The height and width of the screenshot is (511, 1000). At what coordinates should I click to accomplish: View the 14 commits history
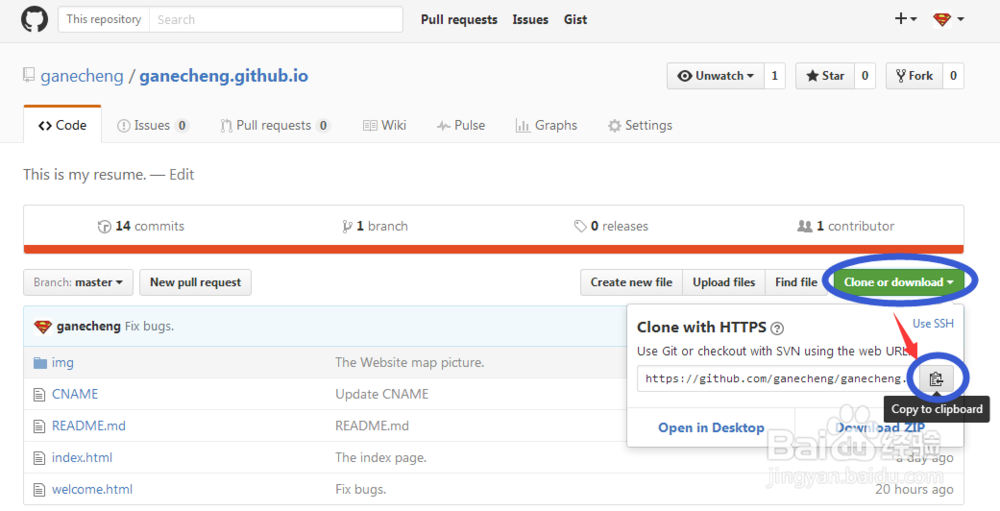(x=141, y=226)
